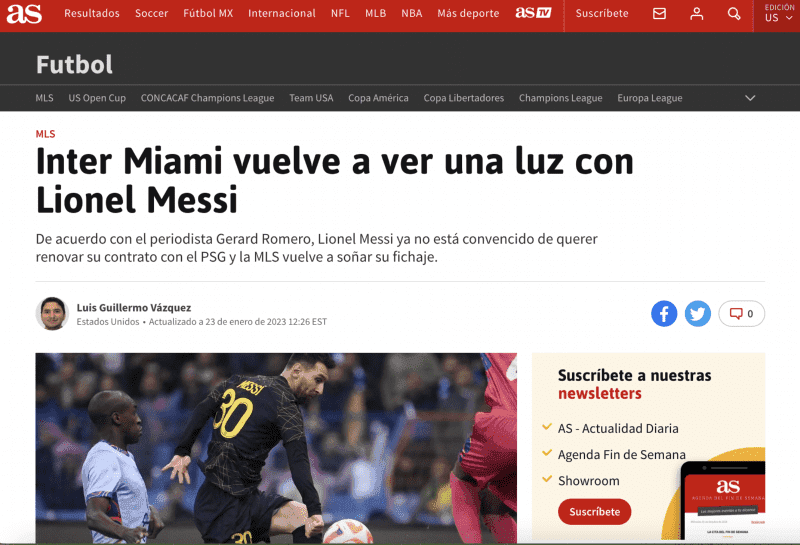Open the Messi article photo

pos(276,448)
